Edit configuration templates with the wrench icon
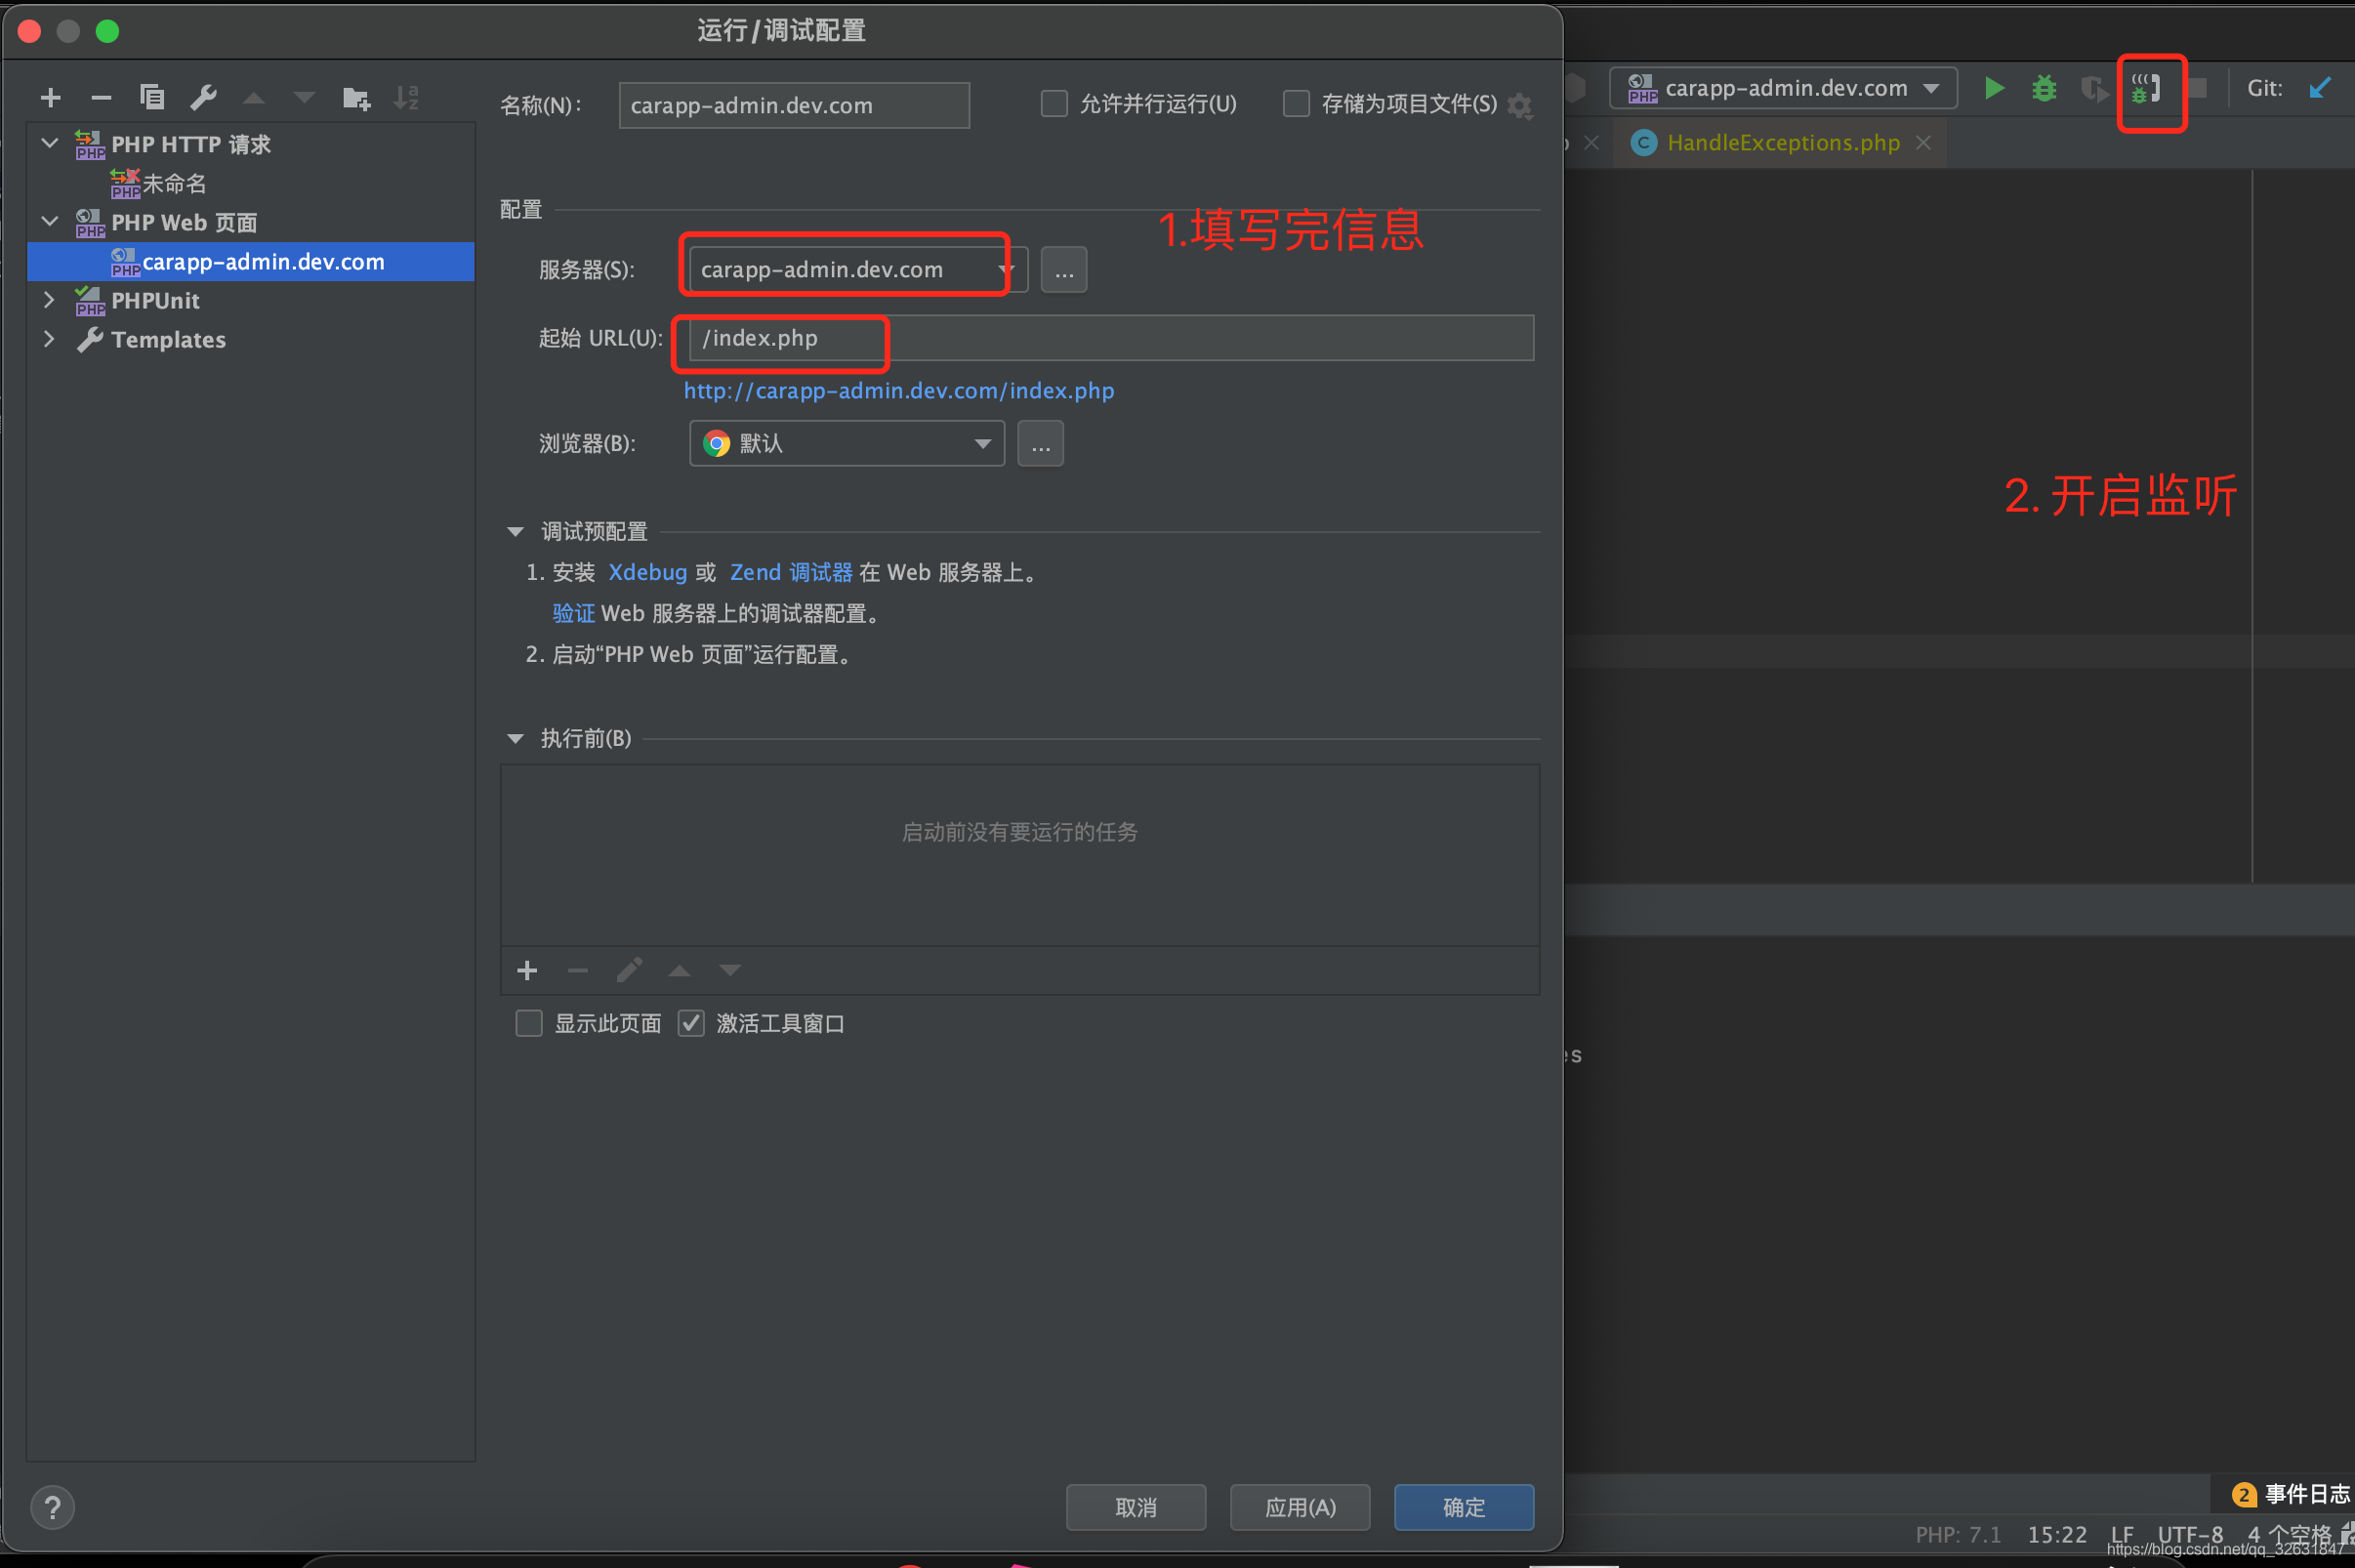The width and height of the screenshot is (2355, 1568). coord(204,97)
